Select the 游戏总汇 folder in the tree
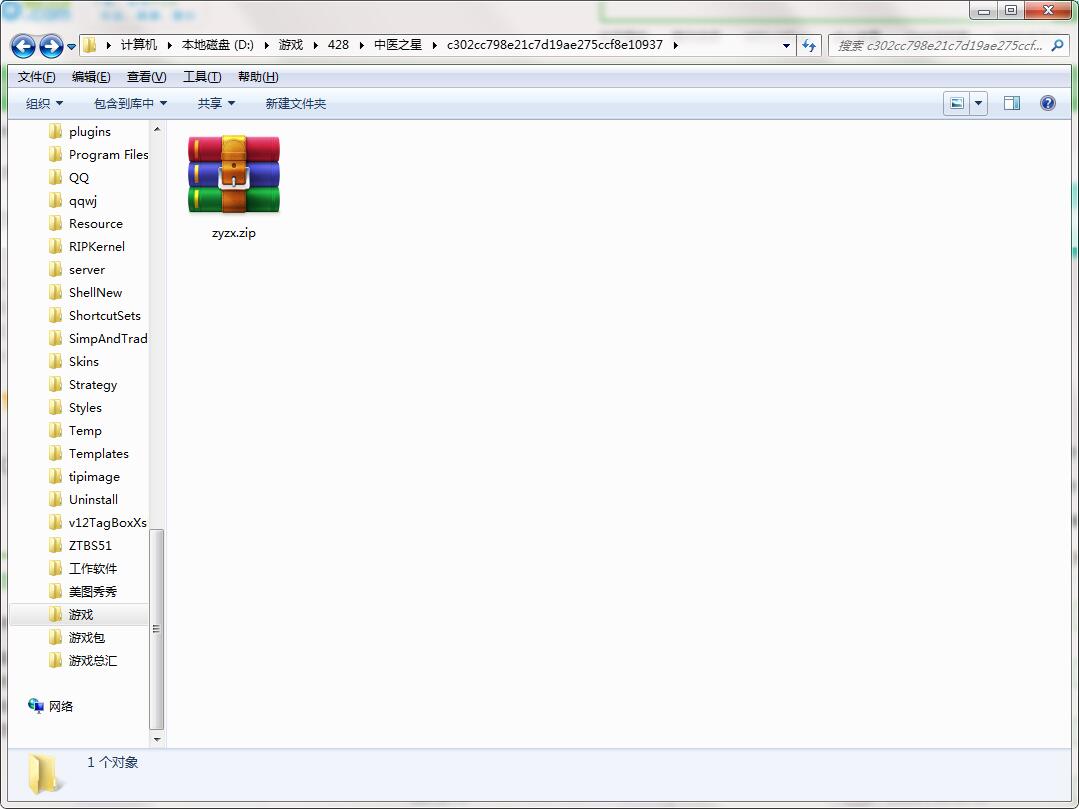The image size is (1079, 809). click(x=83, y=660)
